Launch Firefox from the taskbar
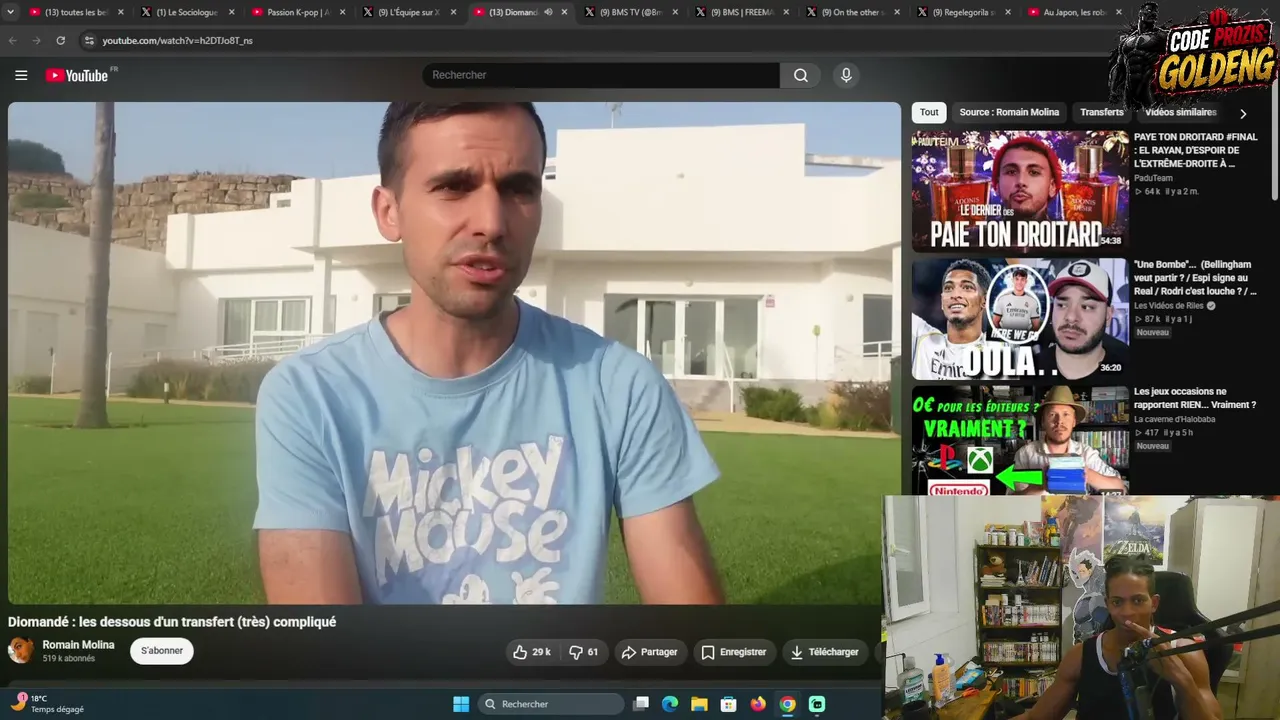This screenshot has height=720, width=1280. pos(758,704)
